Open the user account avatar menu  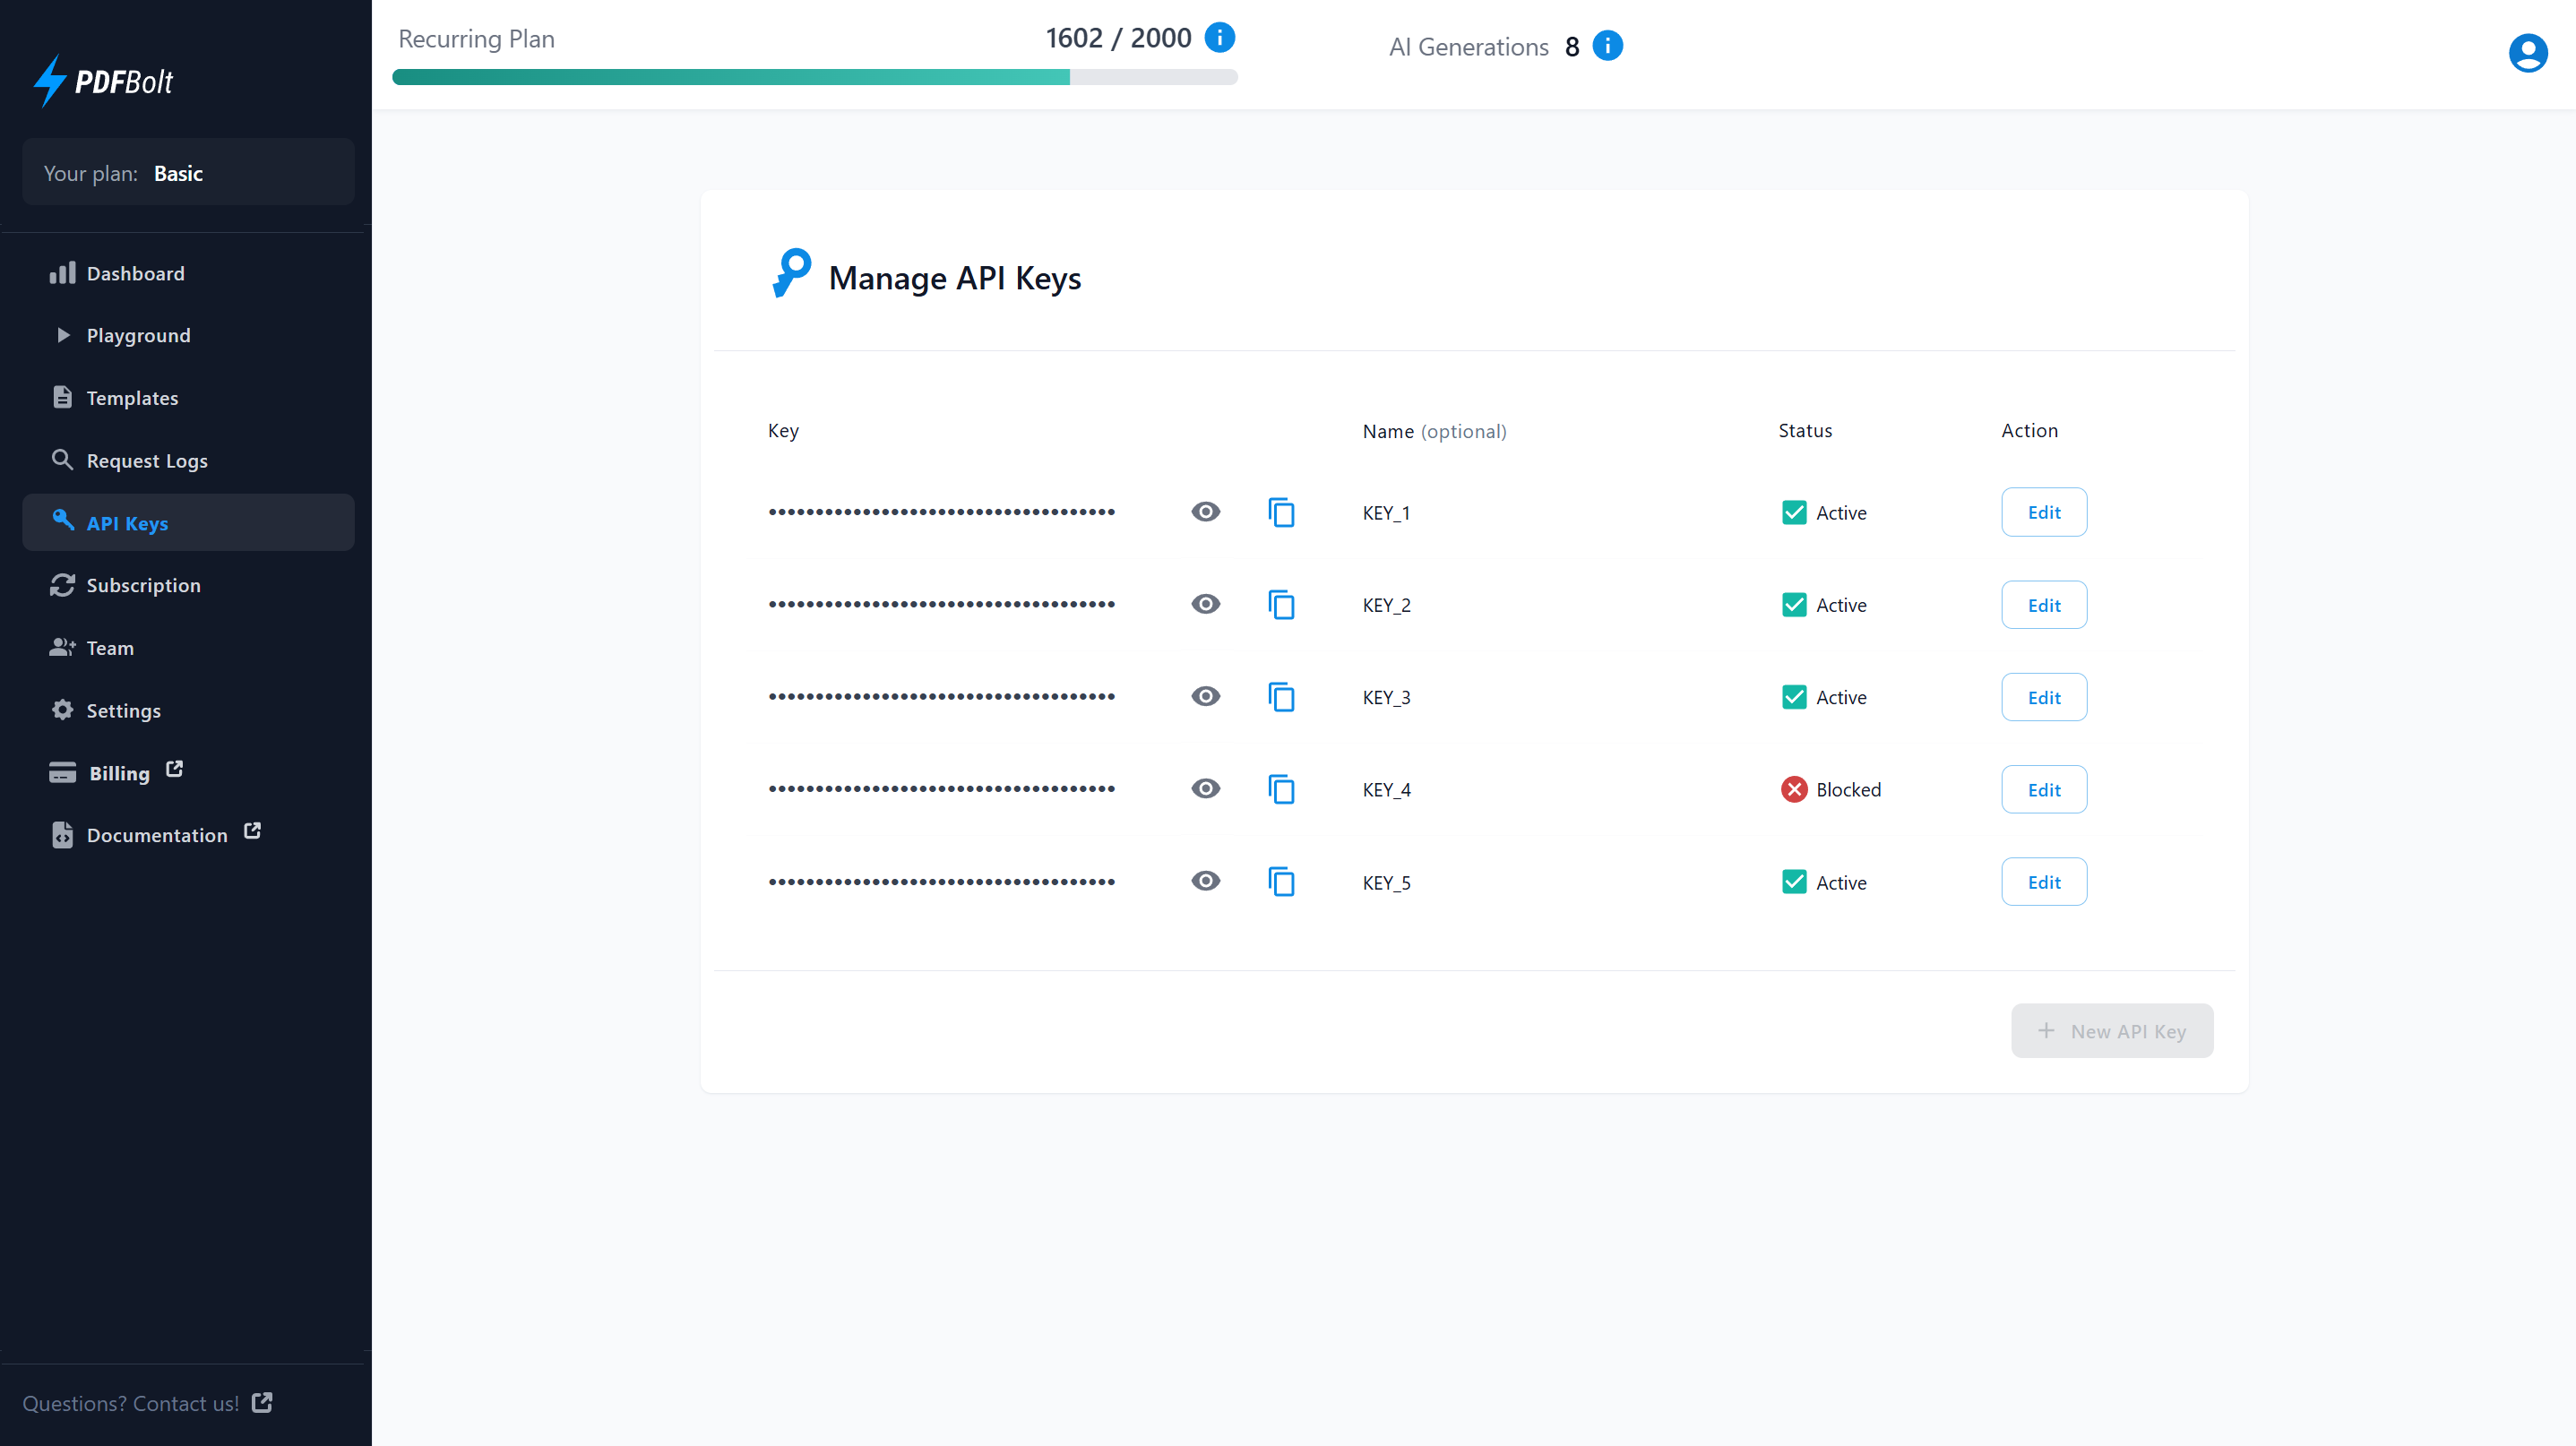[x=2528, y=53]
